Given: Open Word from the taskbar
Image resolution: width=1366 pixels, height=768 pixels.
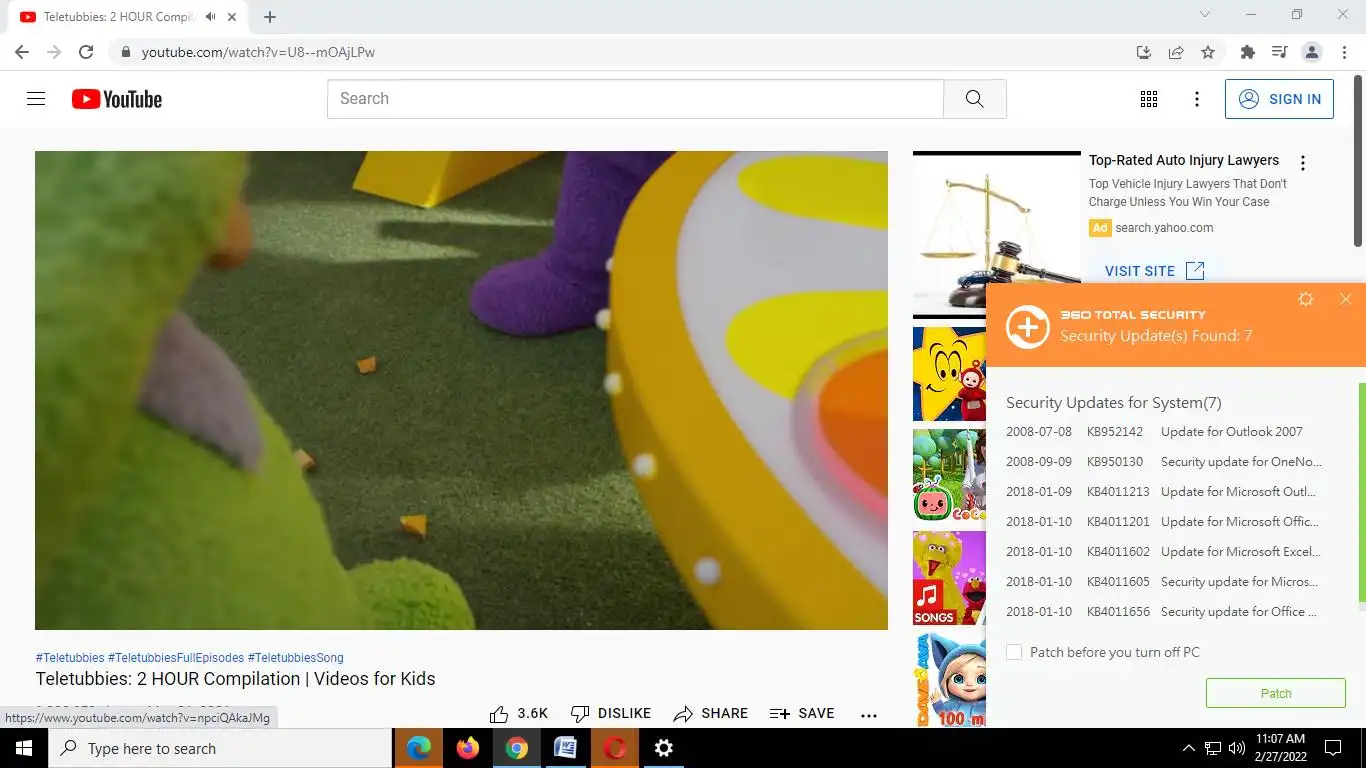Looking at the screenshot, I should point(565,748).
